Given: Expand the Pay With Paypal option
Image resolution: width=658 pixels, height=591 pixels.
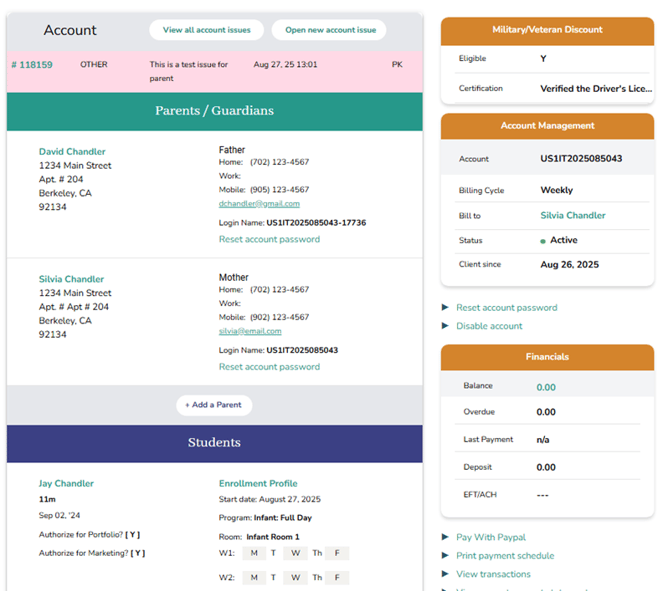Looking at the screenshot, I should coord(490,538).
